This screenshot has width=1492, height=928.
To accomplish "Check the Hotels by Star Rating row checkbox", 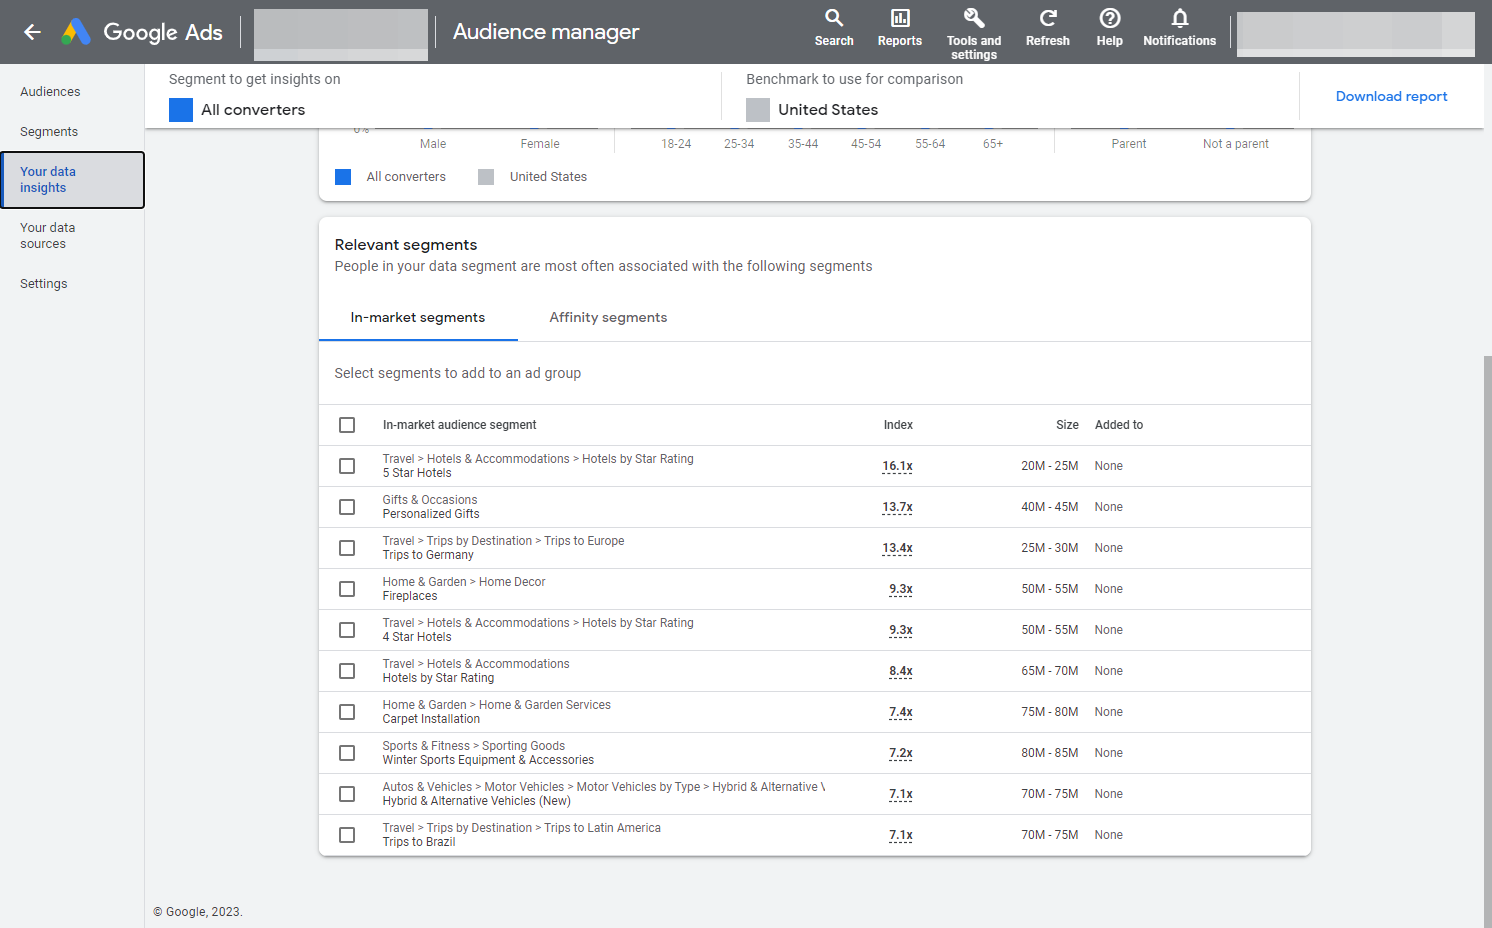I will [347, 671].
